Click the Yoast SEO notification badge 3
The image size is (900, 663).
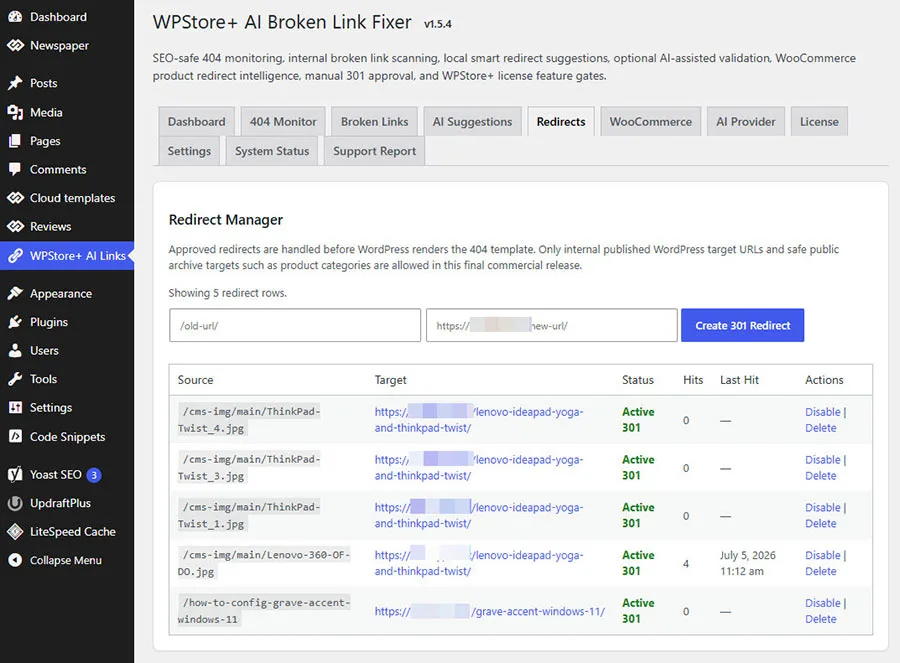point(94,475)
